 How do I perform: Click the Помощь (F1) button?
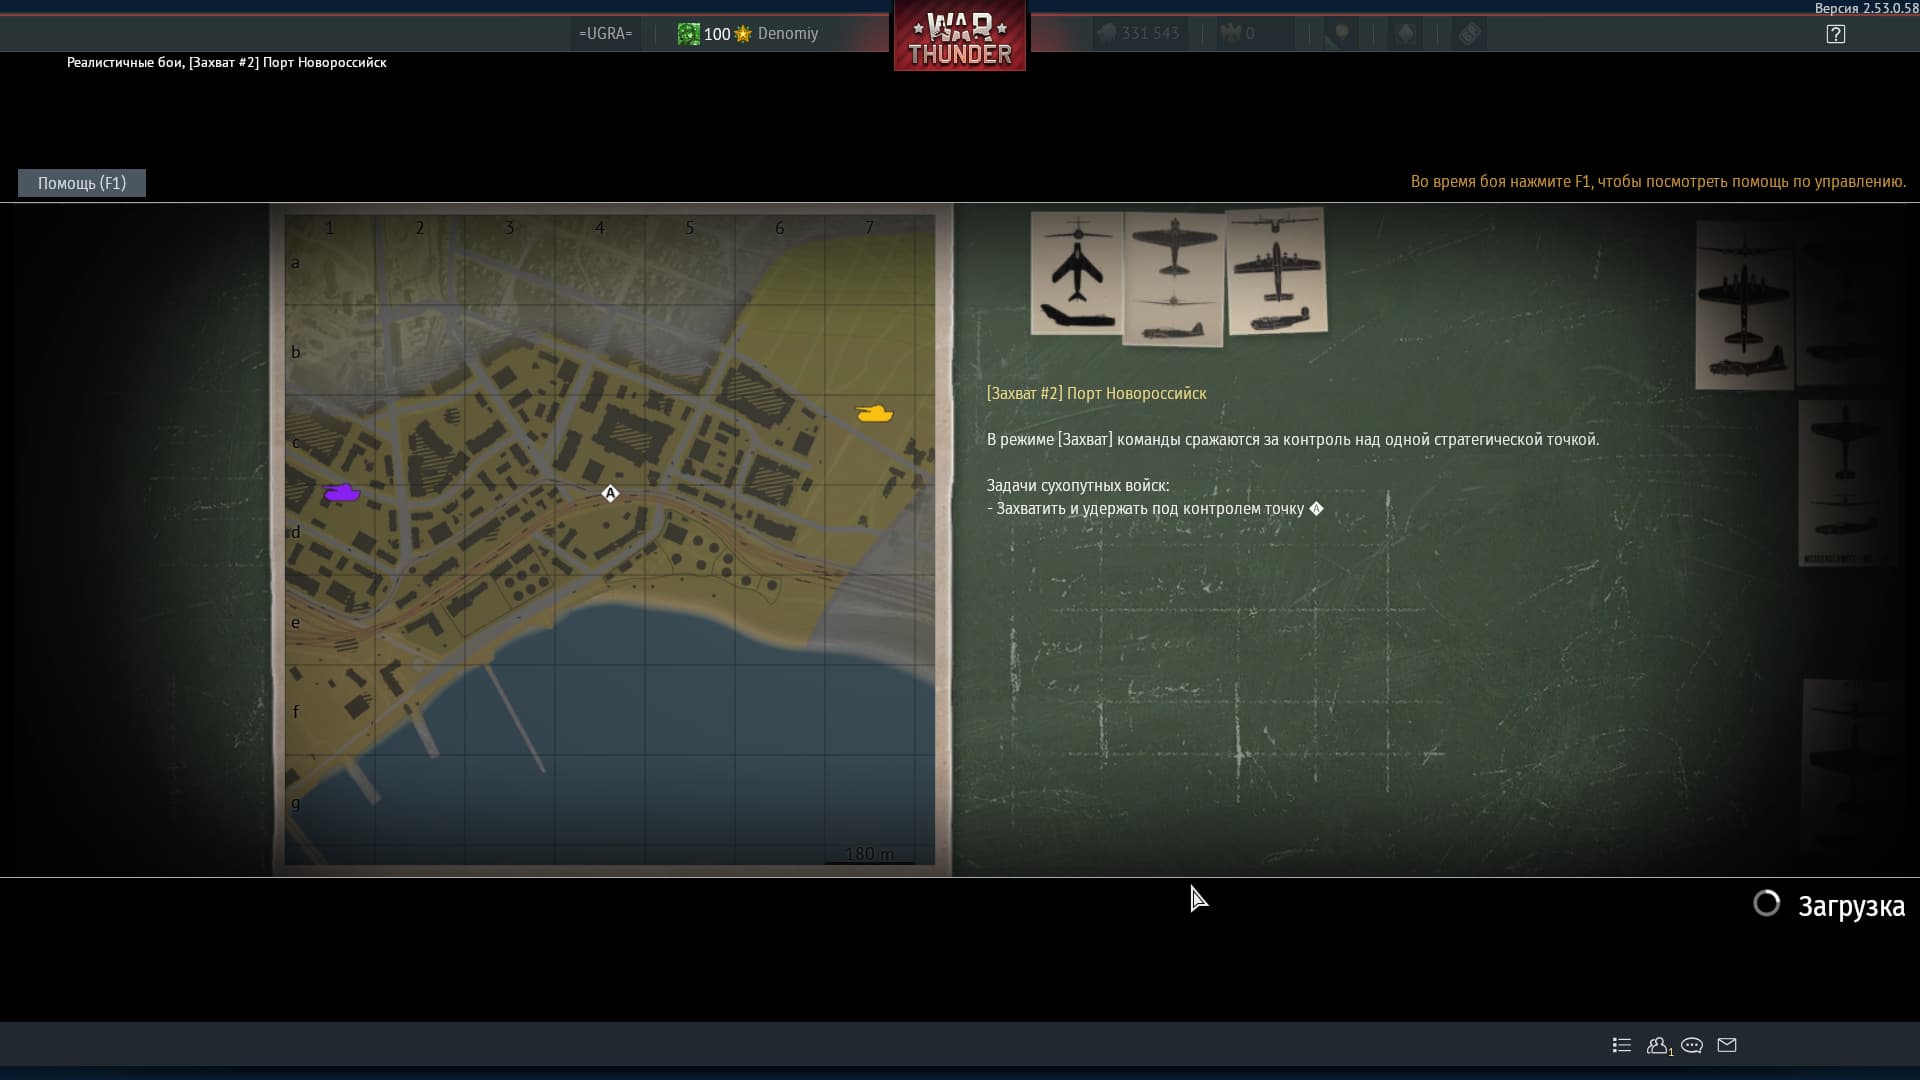pos(82,183)
